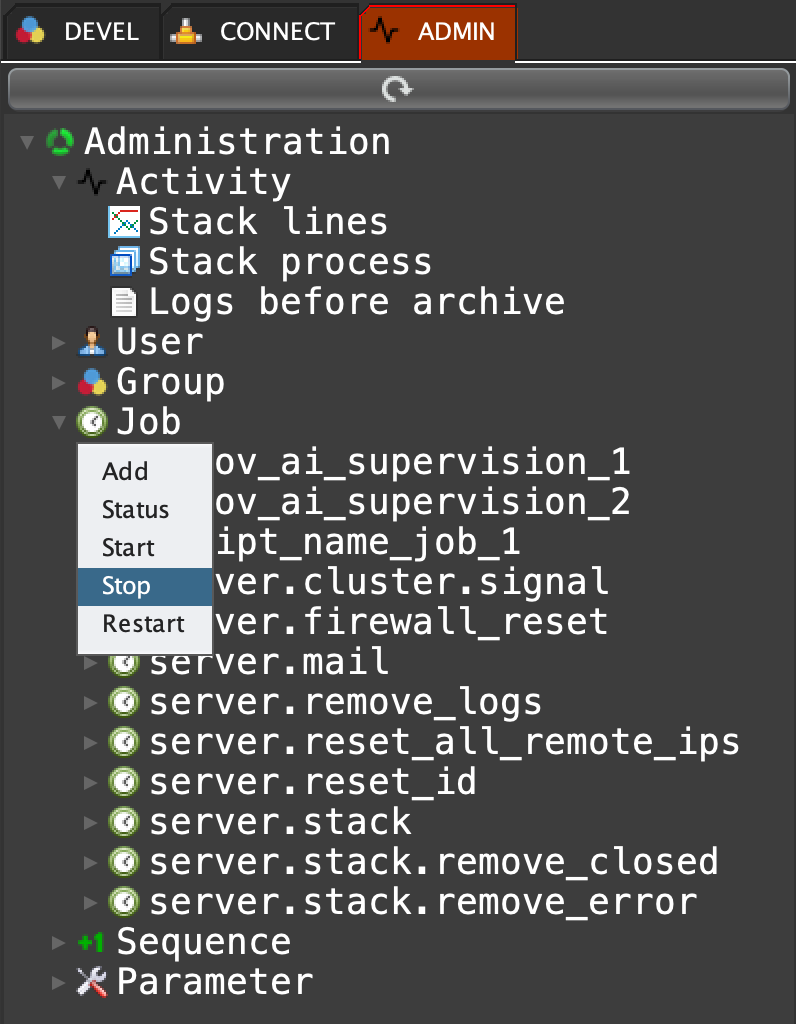Collapse the Activity tree node
796x1024 pixels.
pyautogui.click(x=60, y=182)
